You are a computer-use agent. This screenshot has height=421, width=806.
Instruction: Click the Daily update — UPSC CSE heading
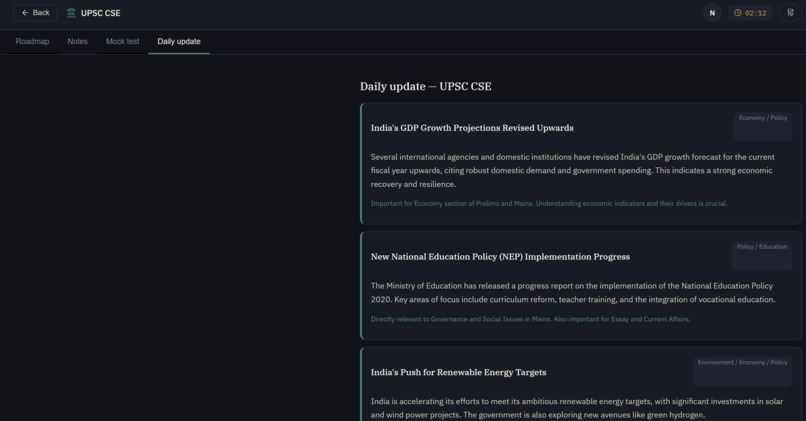[x=426, y=86]
